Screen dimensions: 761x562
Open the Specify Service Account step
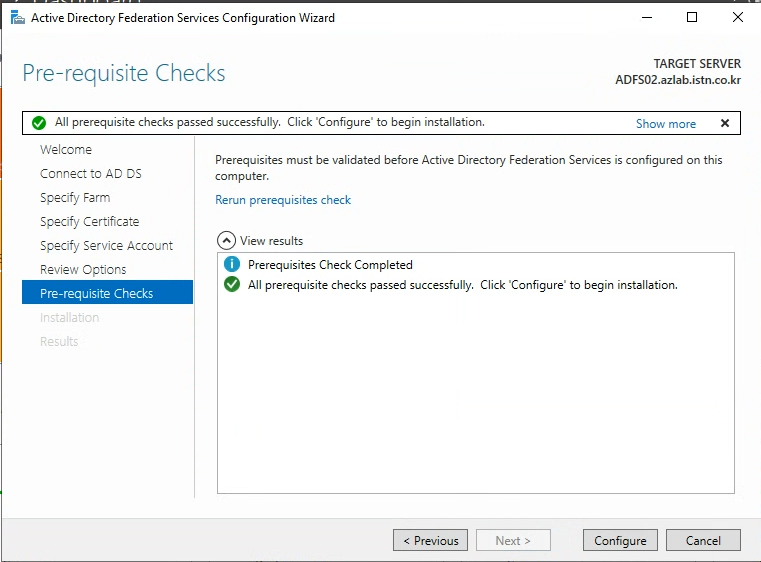point(106,246)
